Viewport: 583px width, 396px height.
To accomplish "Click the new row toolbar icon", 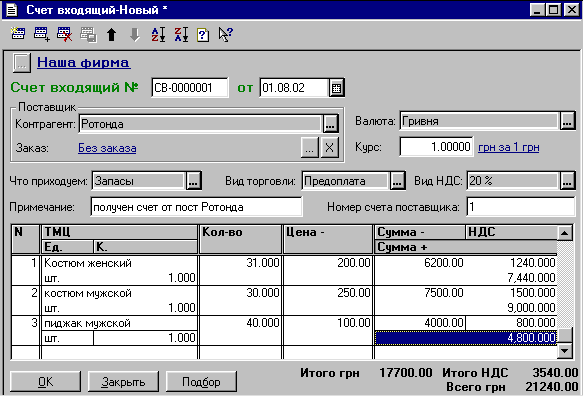I will pyautogui.click(x=17, y=34).
